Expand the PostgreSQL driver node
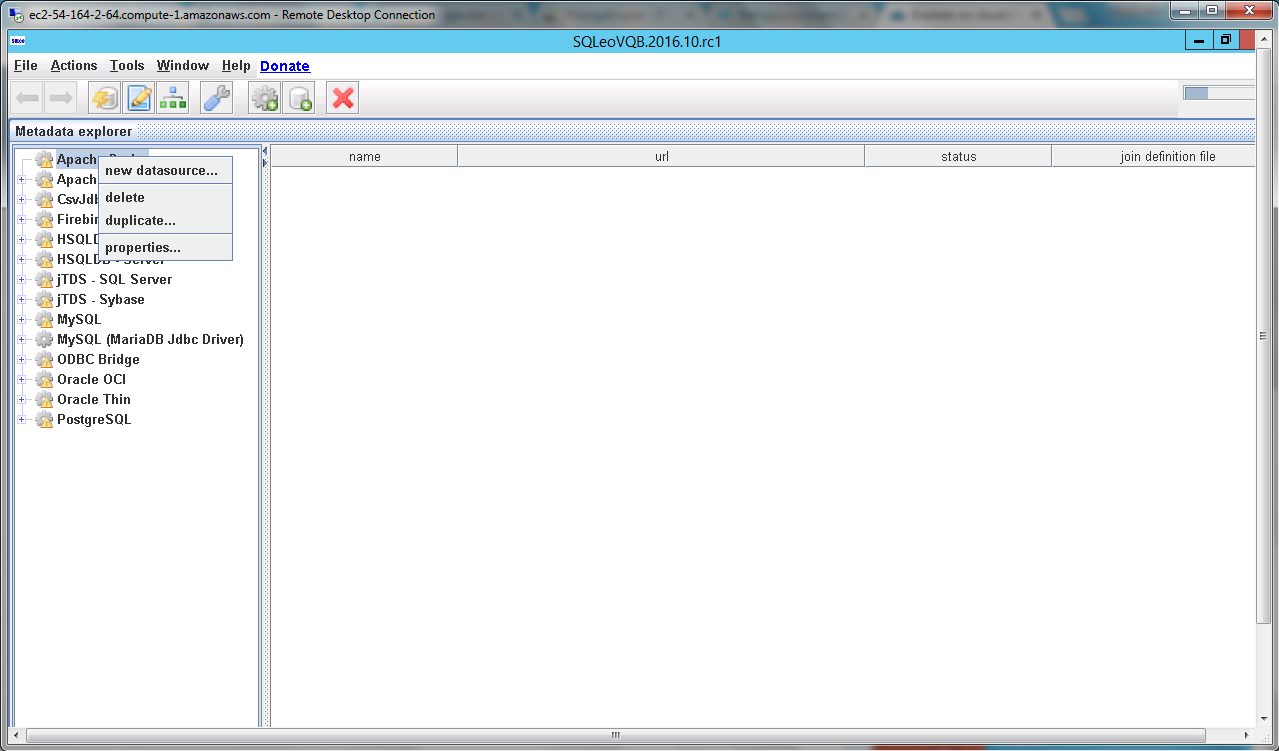 (21, 420)
